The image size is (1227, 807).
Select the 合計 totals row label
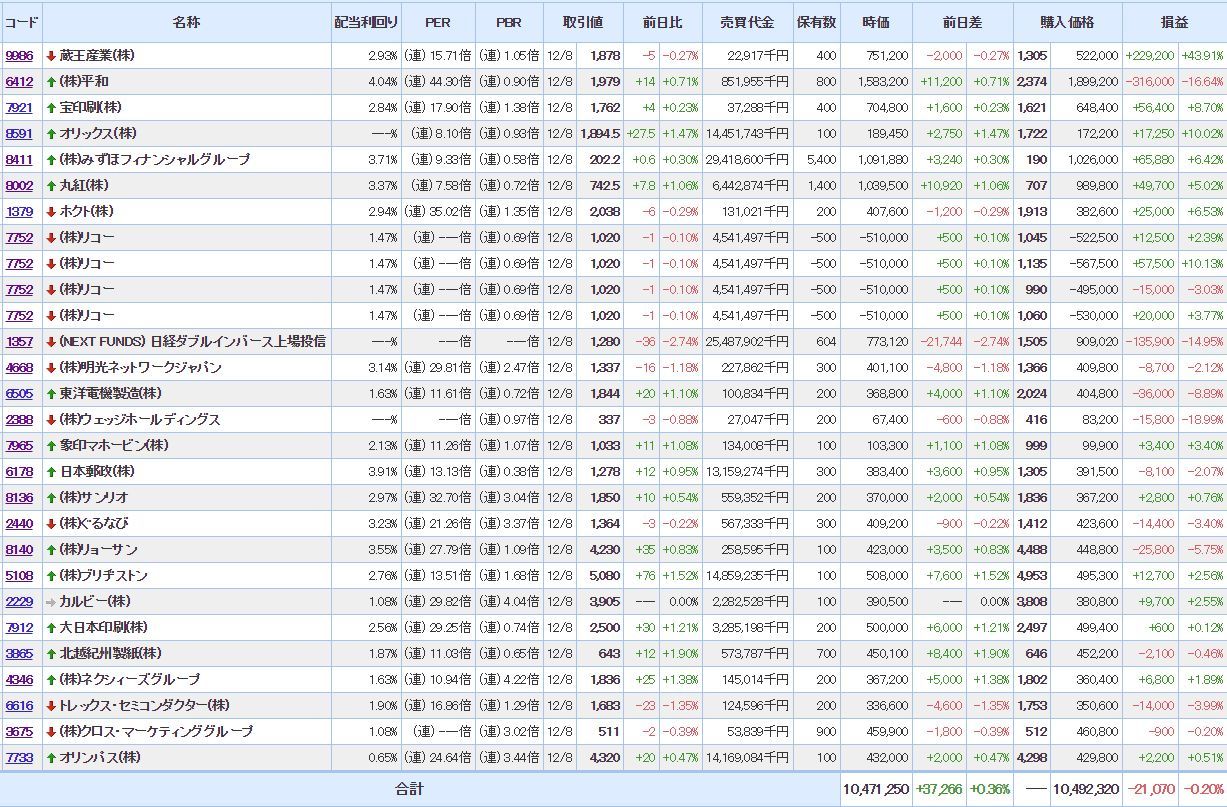tap(409, 789)
